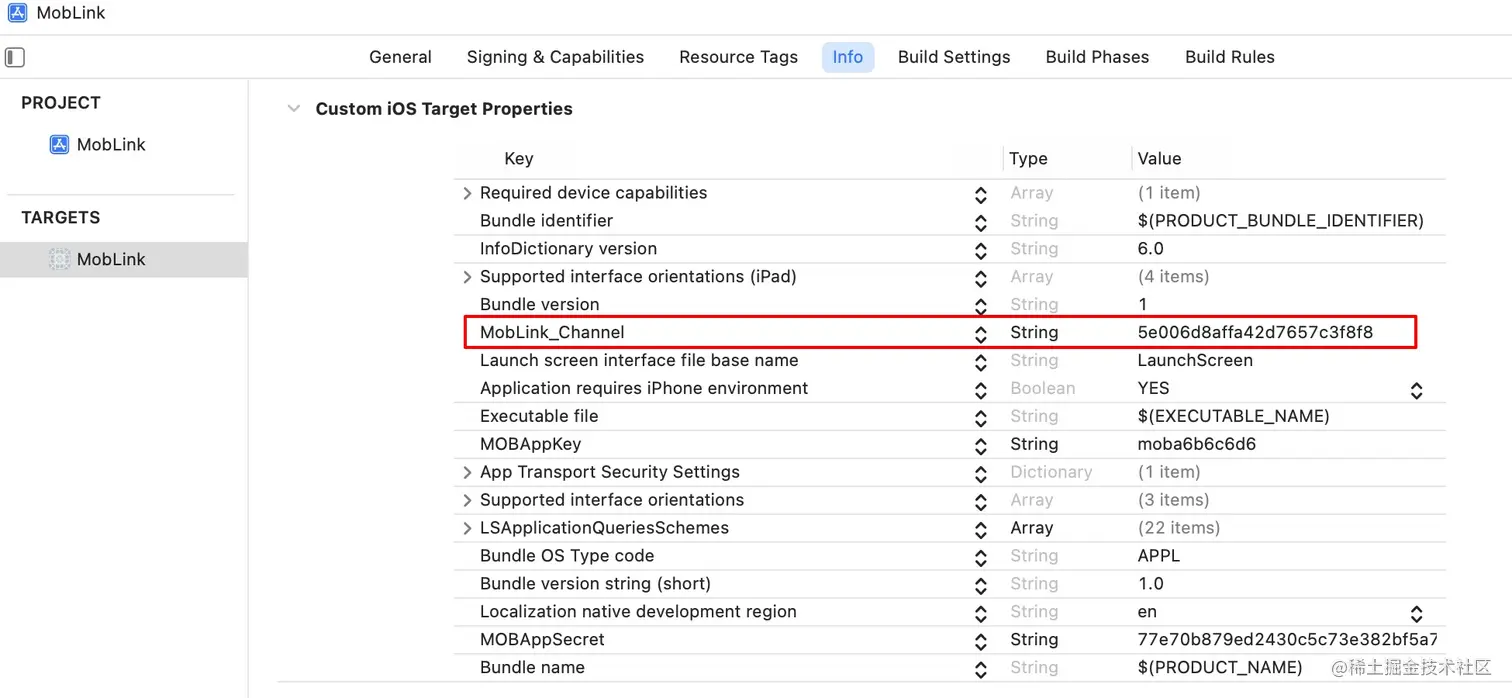
Task: Click the stepper icon on MOBAppKey row
Action: click(x=981, y=445)
